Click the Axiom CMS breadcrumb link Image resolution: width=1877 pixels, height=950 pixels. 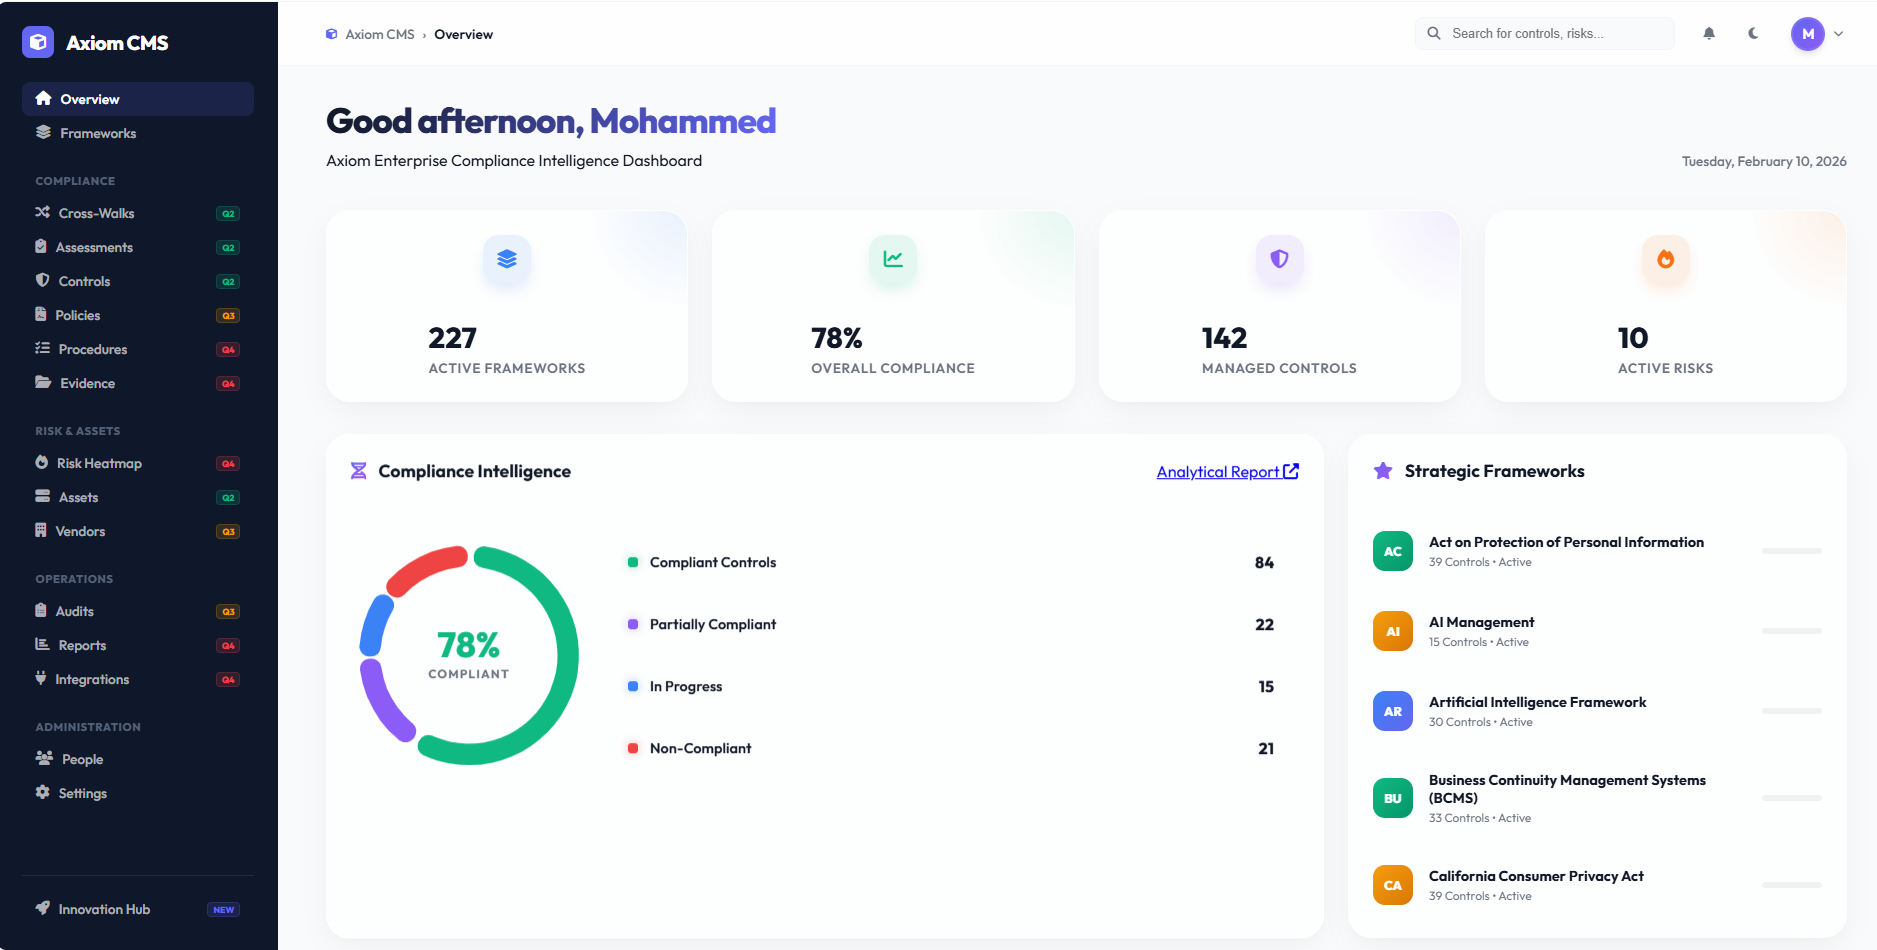coord(380,33)
